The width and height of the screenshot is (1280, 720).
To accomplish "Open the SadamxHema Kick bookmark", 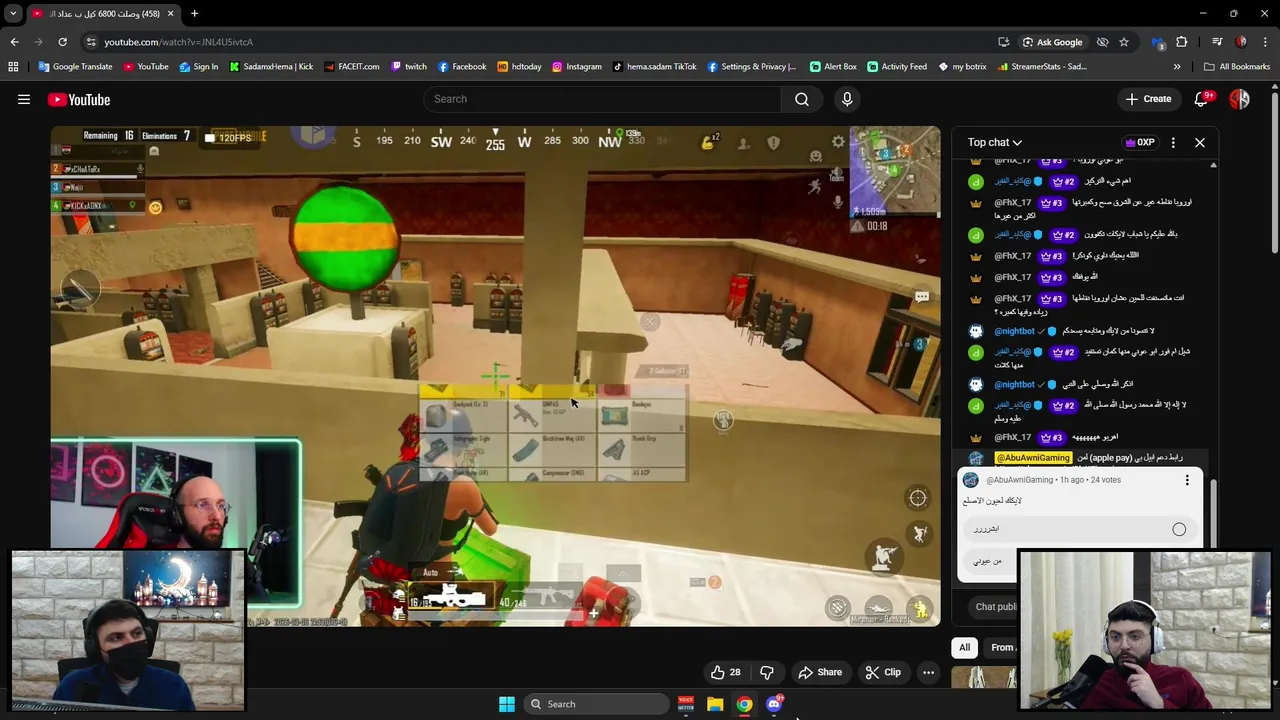I will (271, 67).
